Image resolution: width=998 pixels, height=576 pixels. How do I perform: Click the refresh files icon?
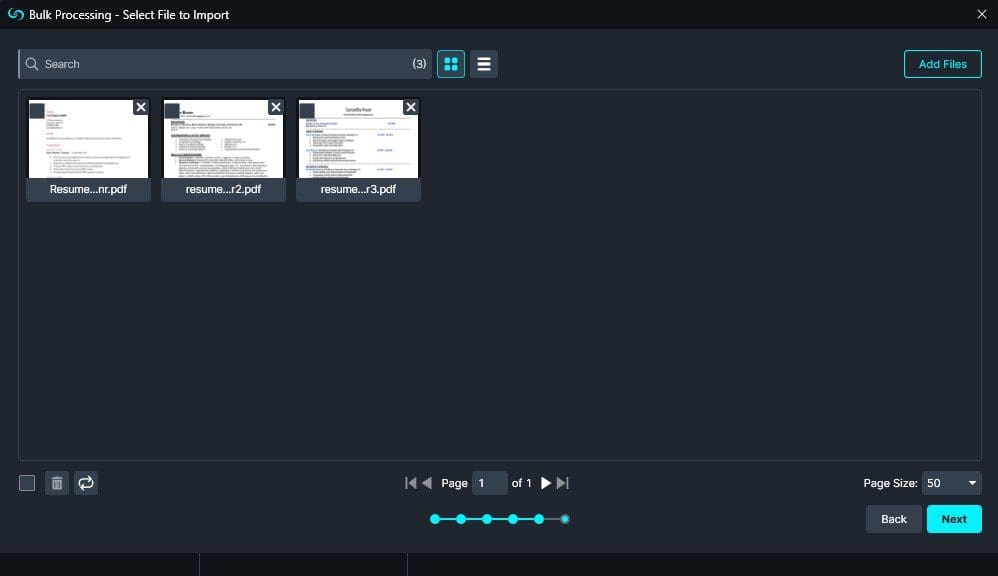click(86, 483)
